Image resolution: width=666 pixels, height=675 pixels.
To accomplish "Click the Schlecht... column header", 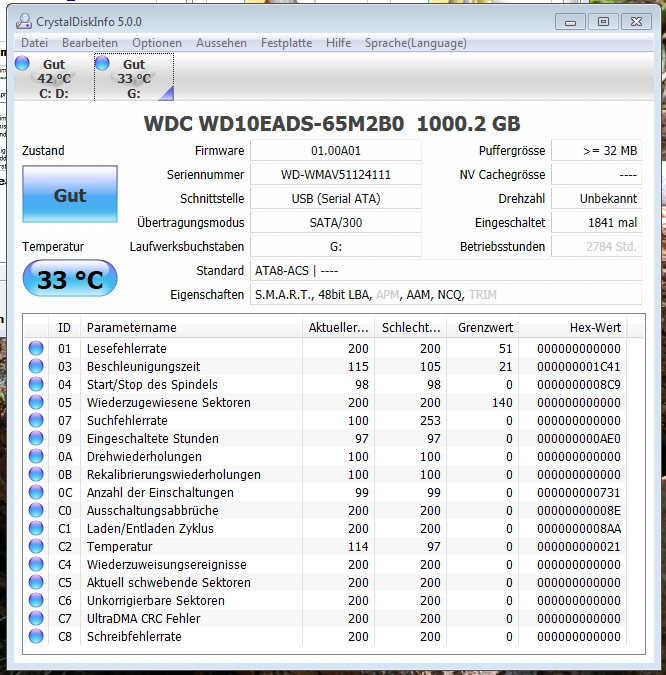I will click(x=411, y=328).
